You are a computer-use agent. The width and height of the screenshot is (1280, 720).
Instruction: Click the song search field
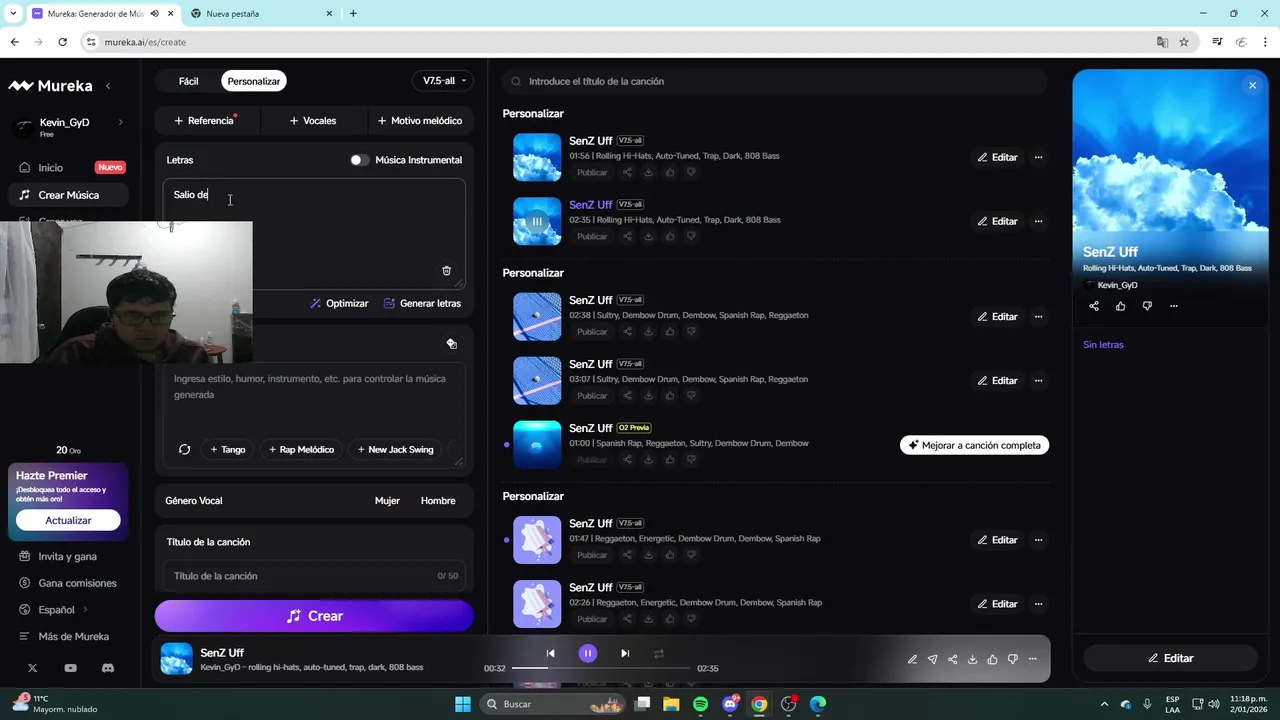click(775, 81)
